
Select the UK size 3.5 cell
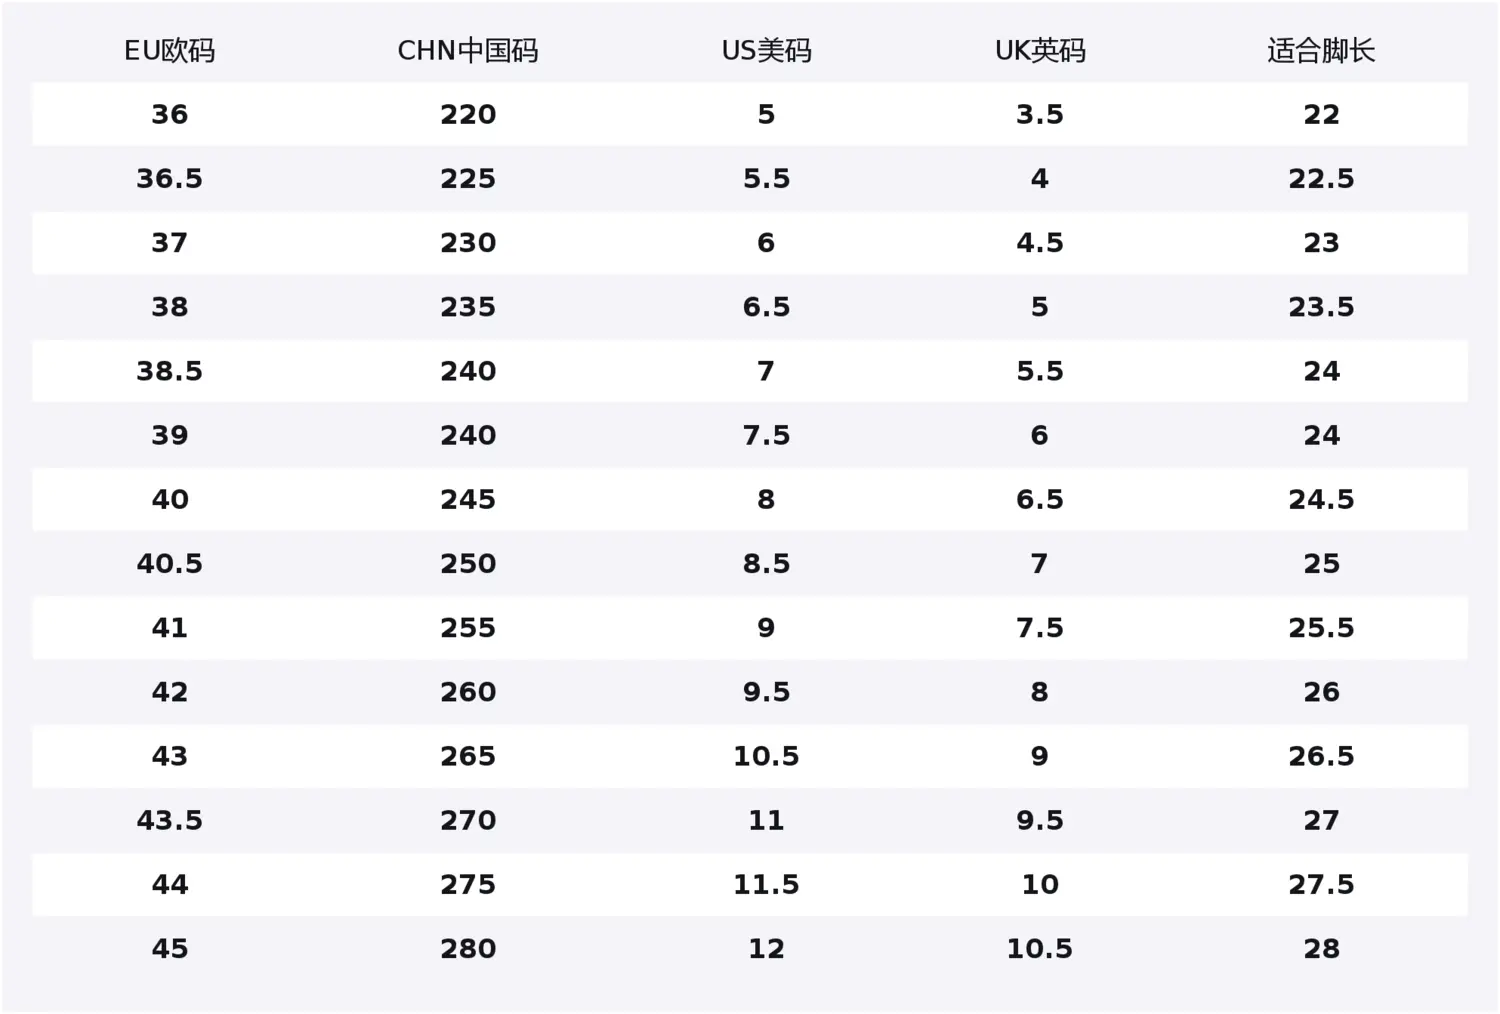(1040, 114)
